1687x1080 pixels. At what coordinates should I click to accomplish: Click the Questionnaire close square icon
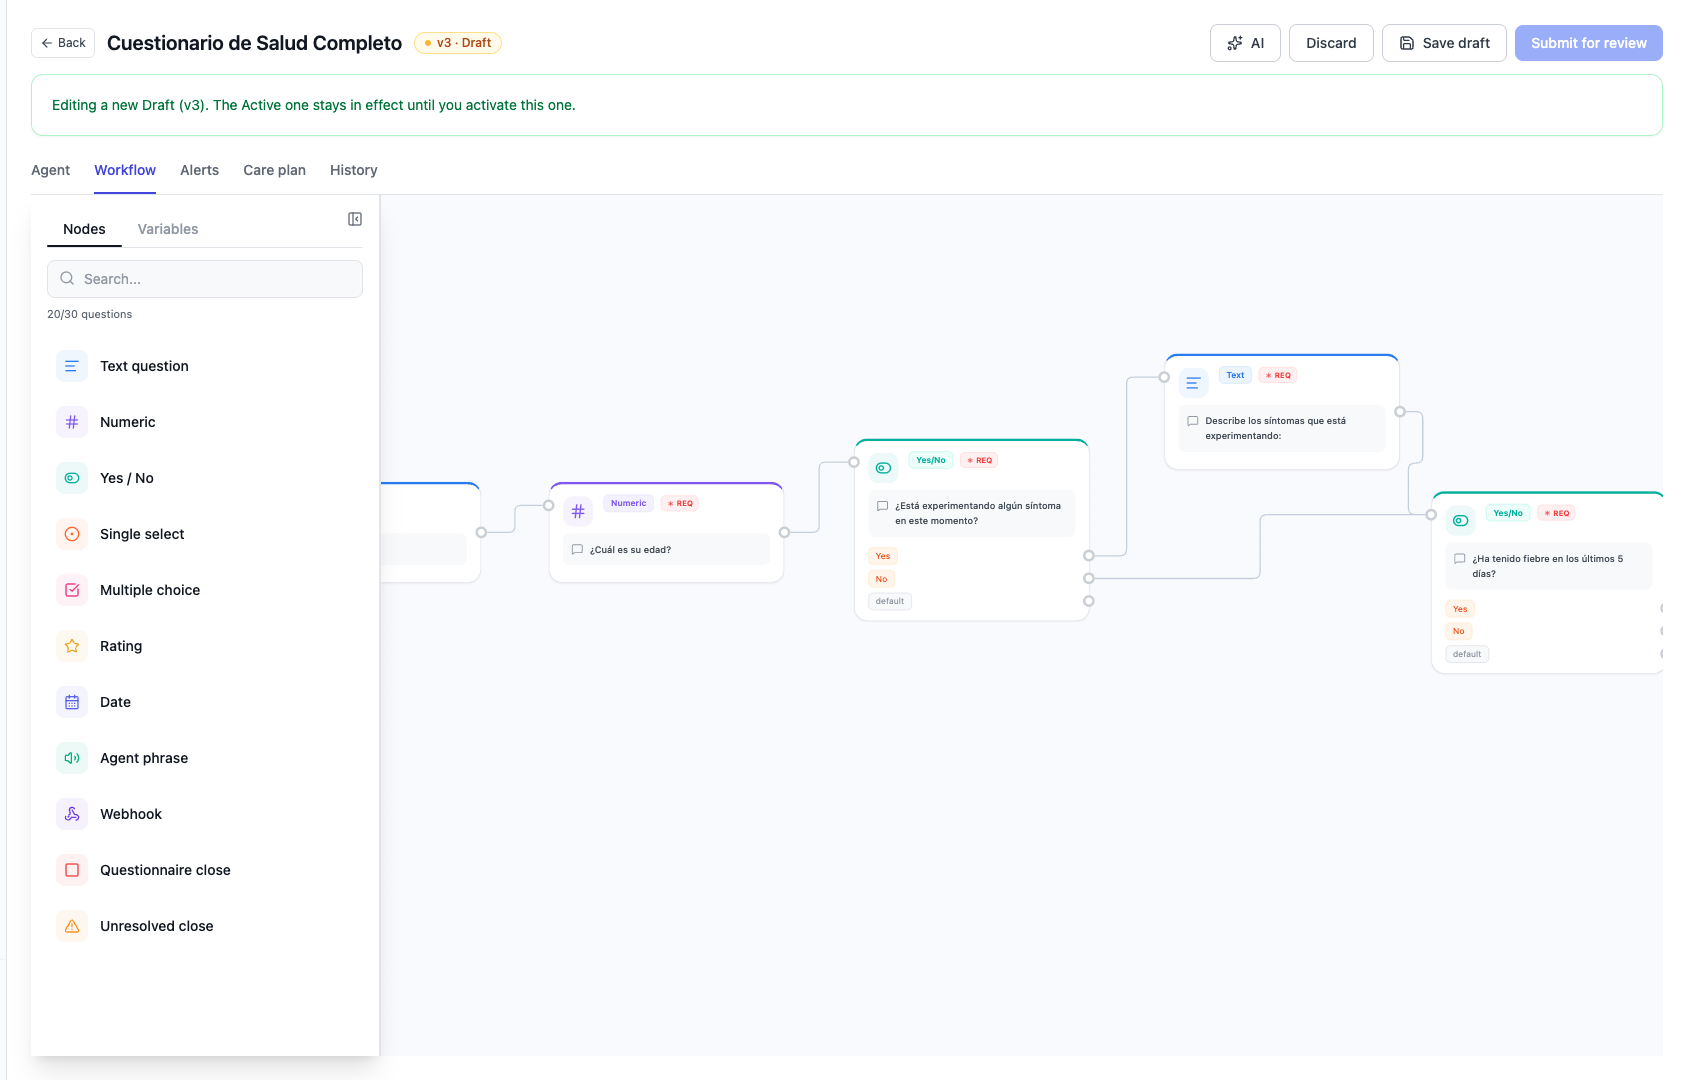coord(72,870)
